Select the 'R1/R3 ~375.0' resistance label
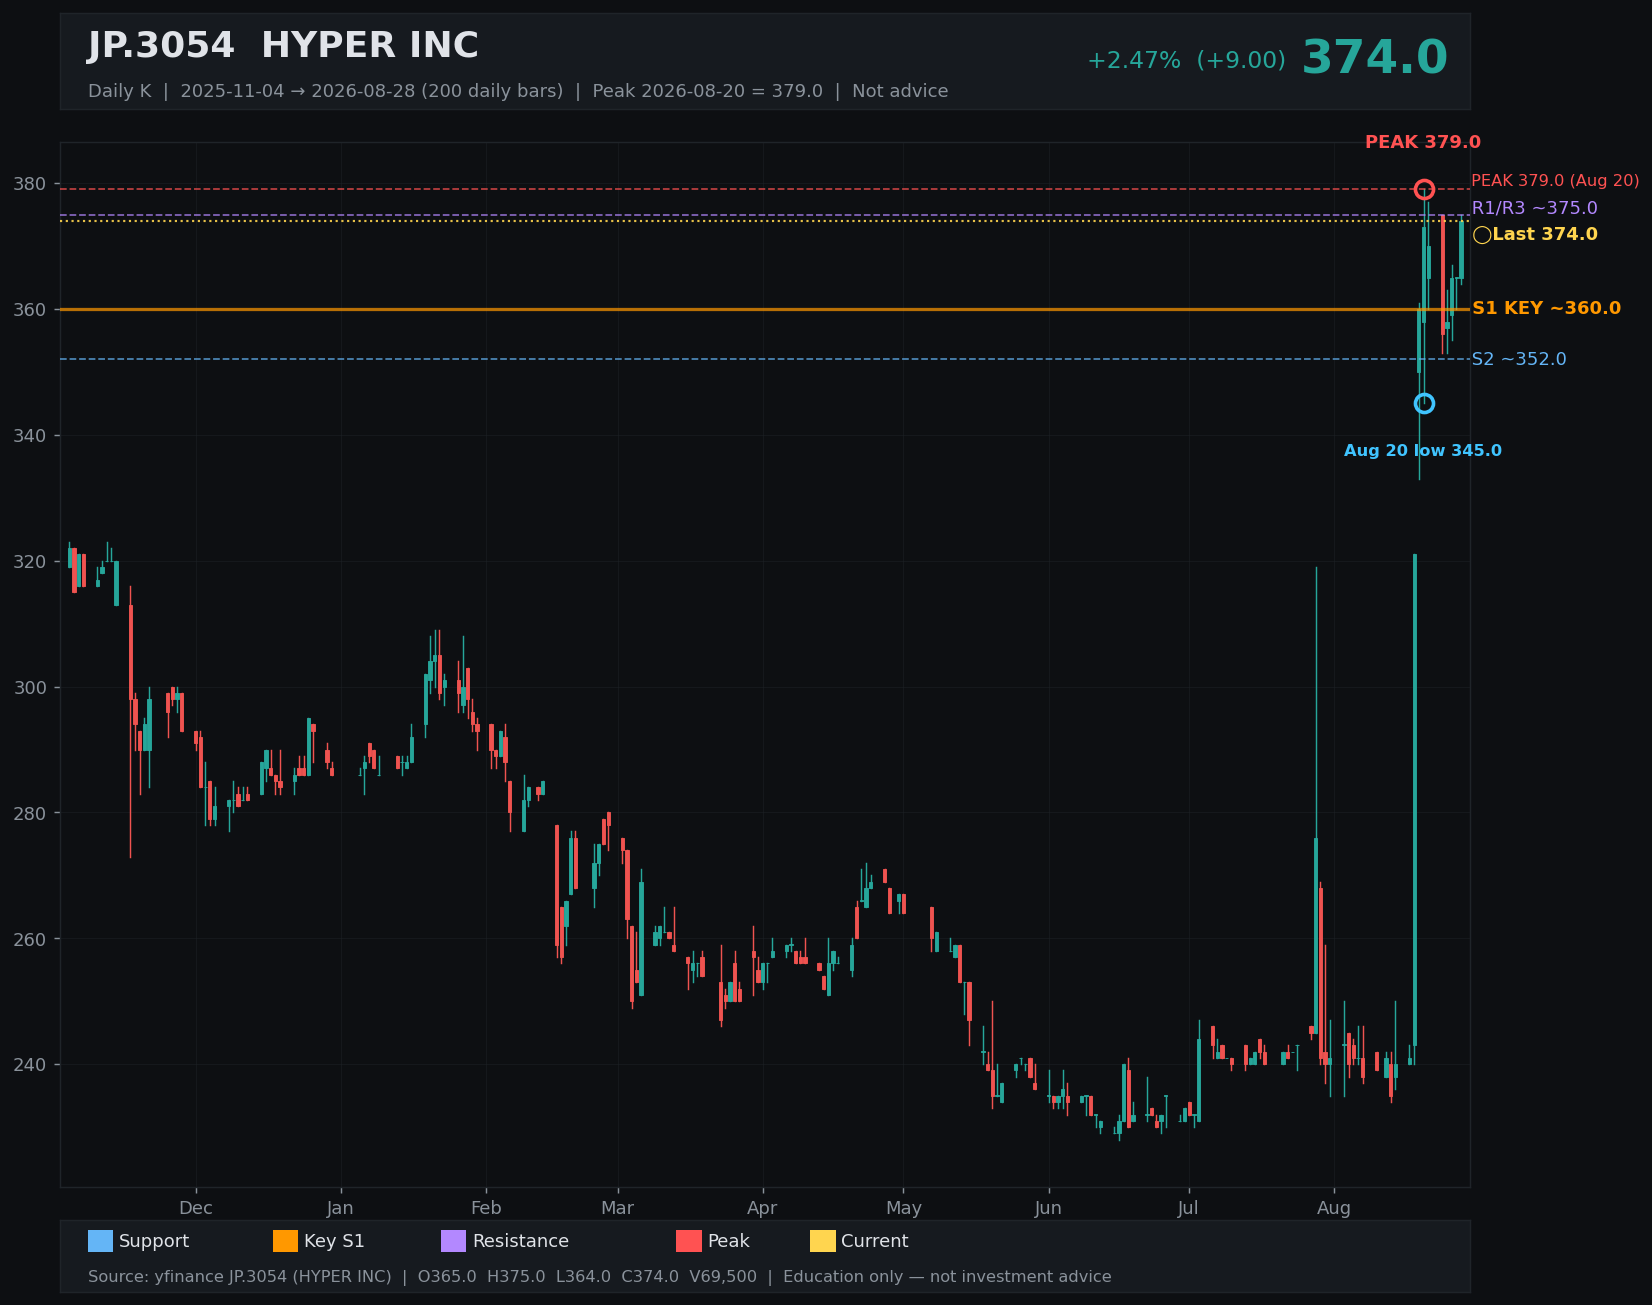 point(1534,208)
